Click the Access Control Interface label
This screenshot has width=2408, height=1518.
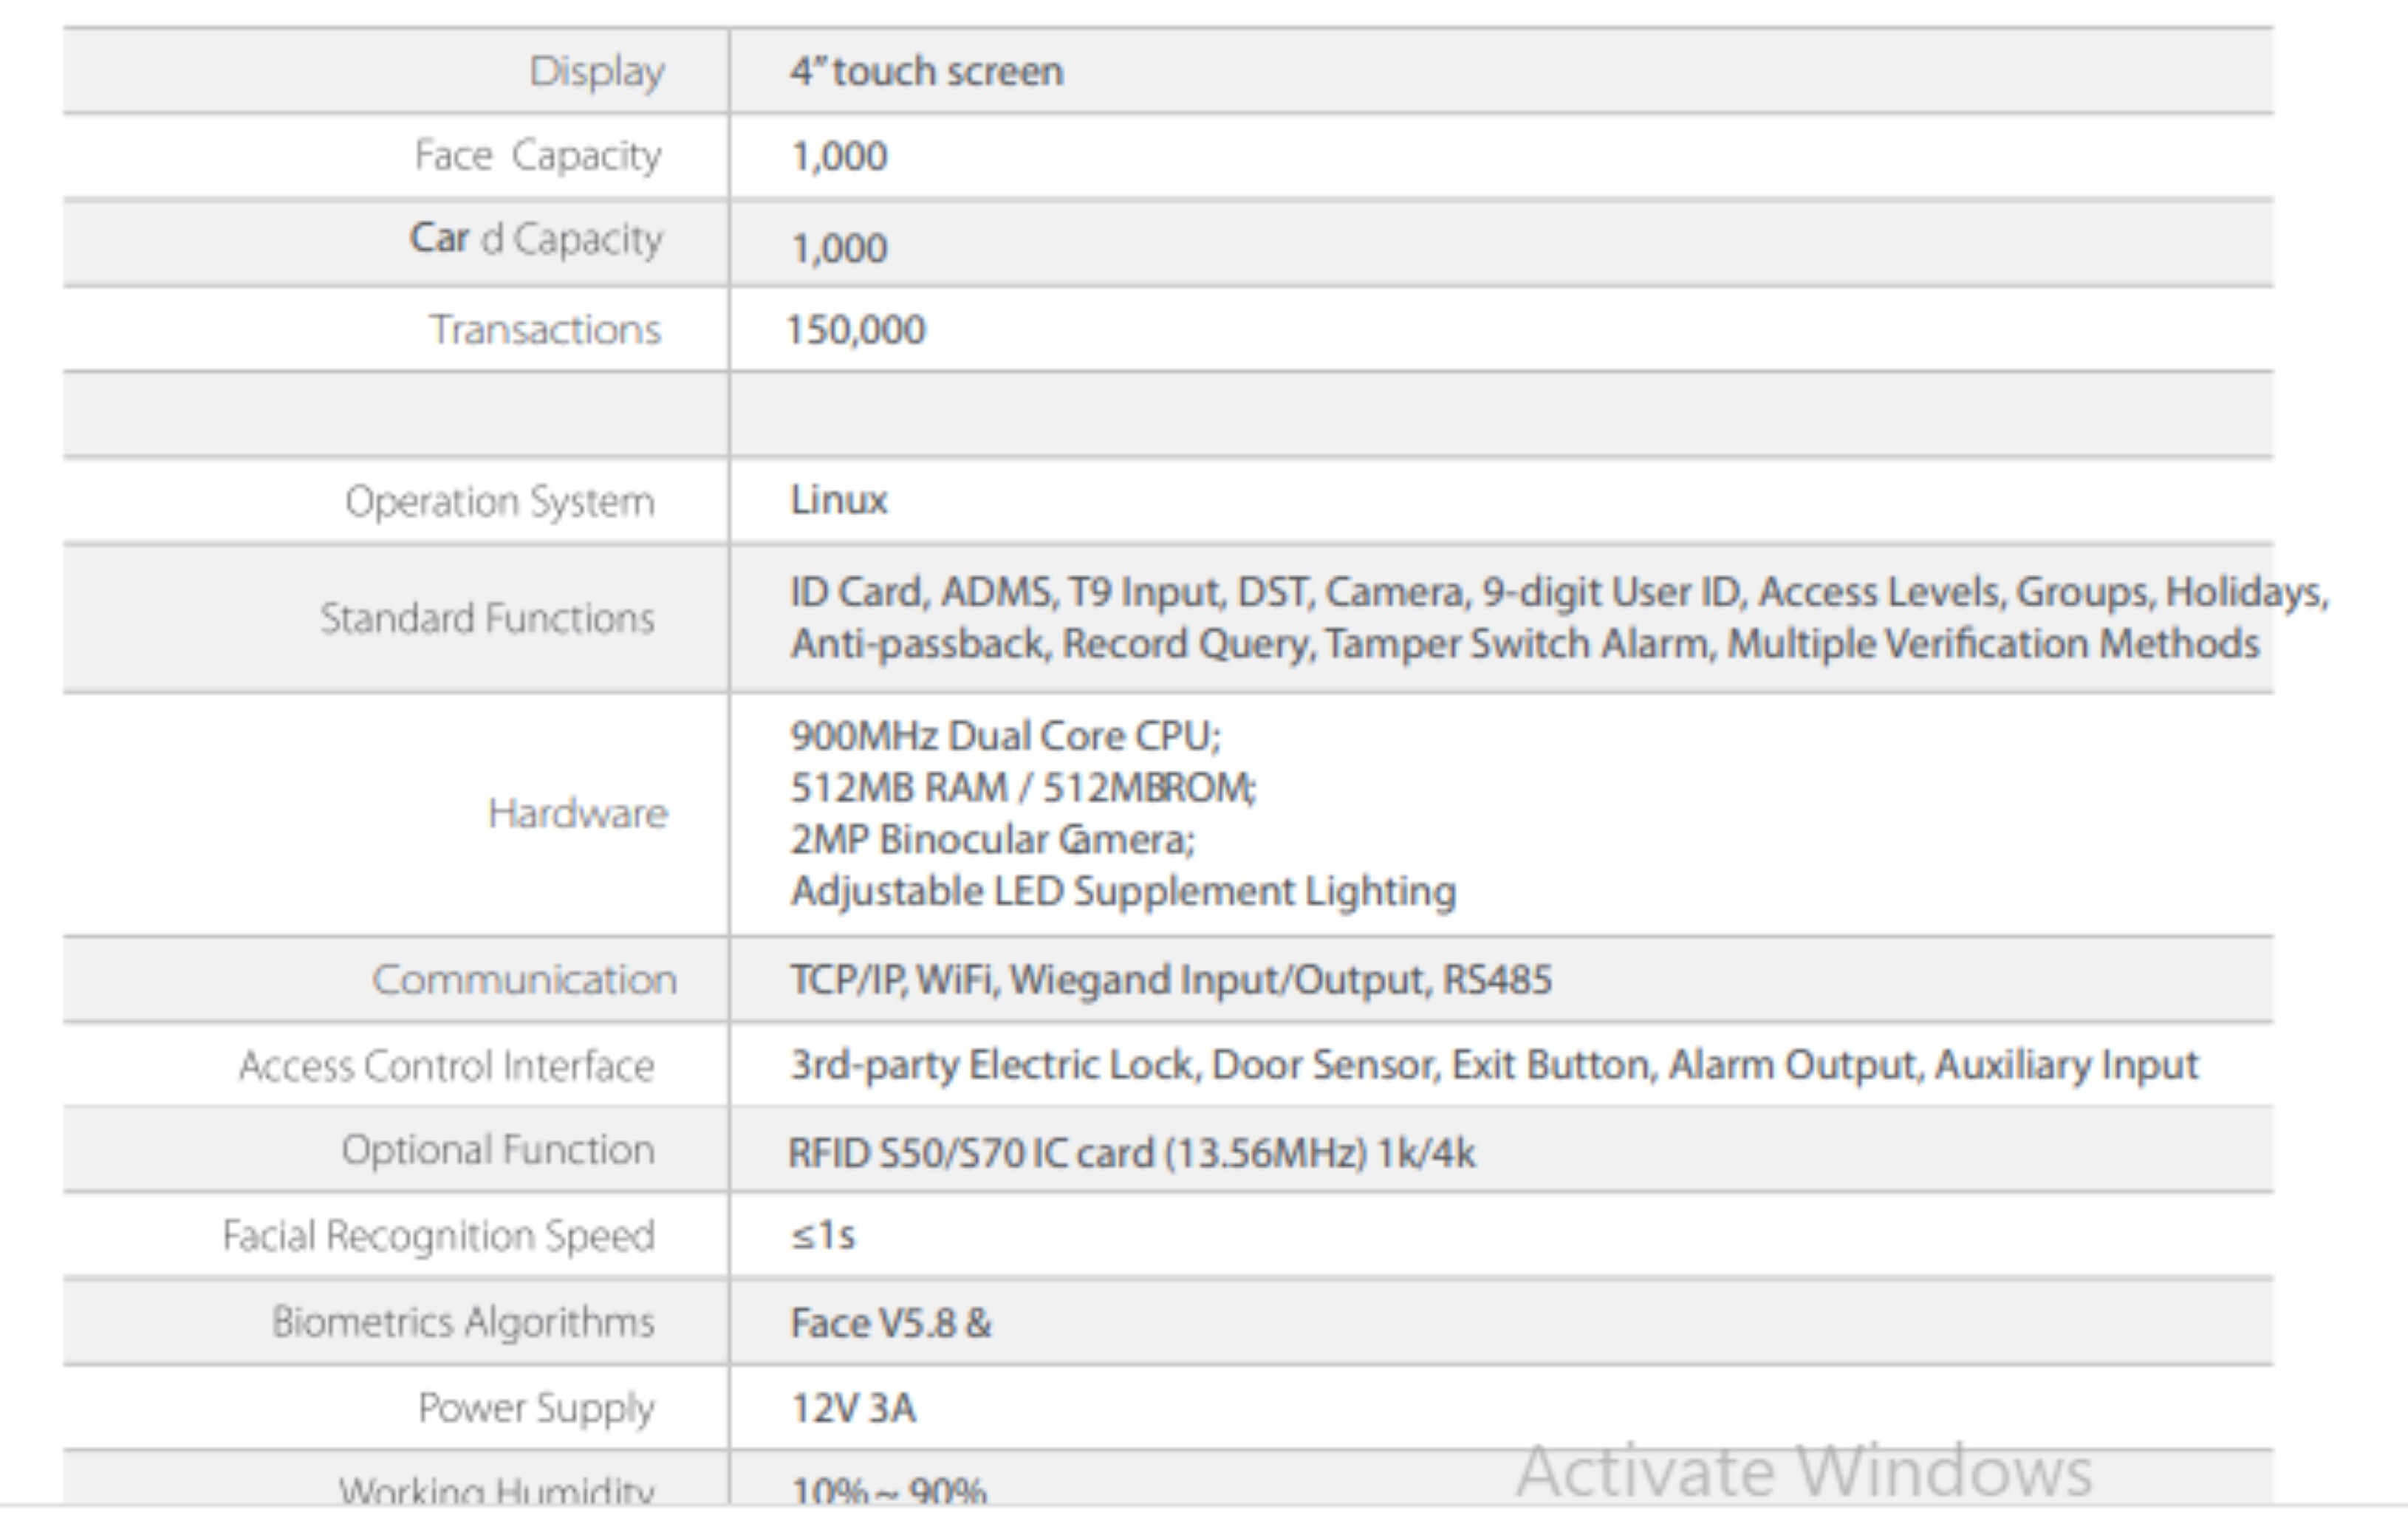(x=446, y=1066)
